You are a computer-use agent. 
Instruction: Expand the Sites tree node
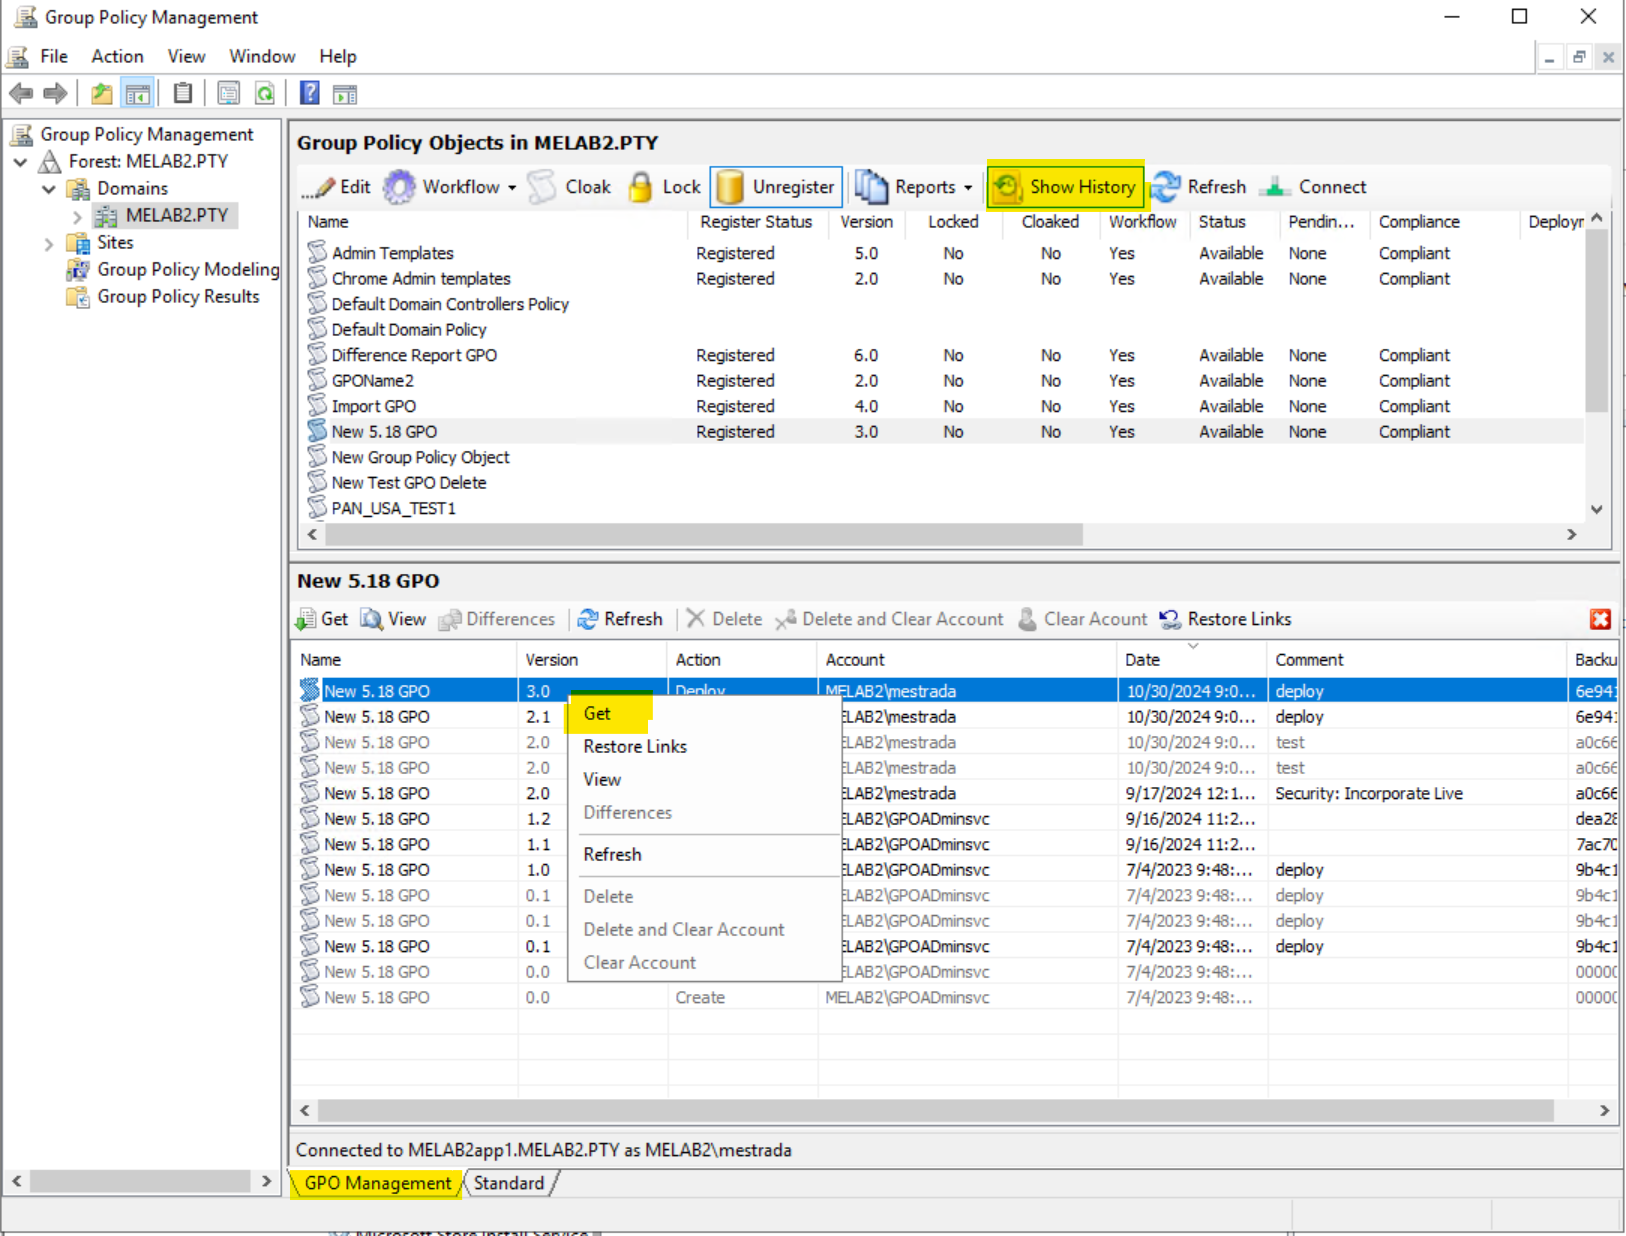point(48,243)
